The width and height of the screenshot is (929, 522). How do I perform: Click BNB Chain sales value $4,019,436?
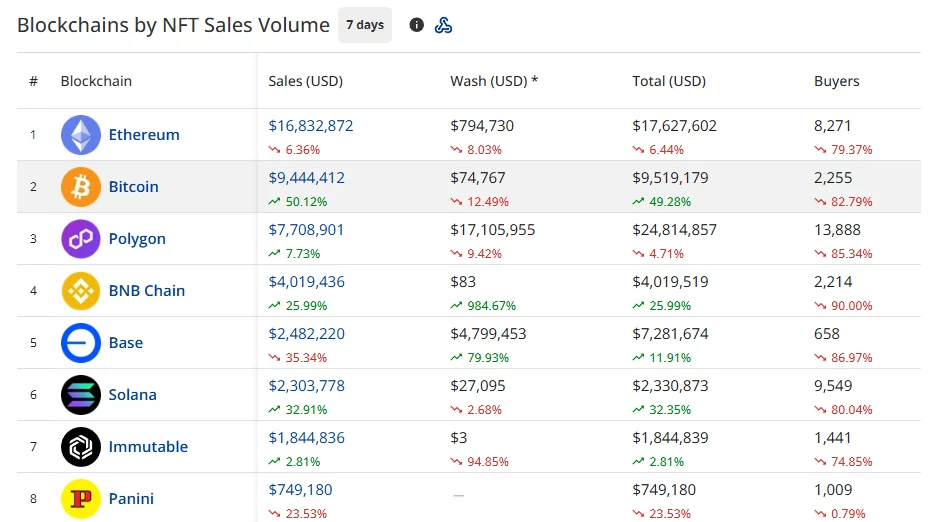click(306, 282)
